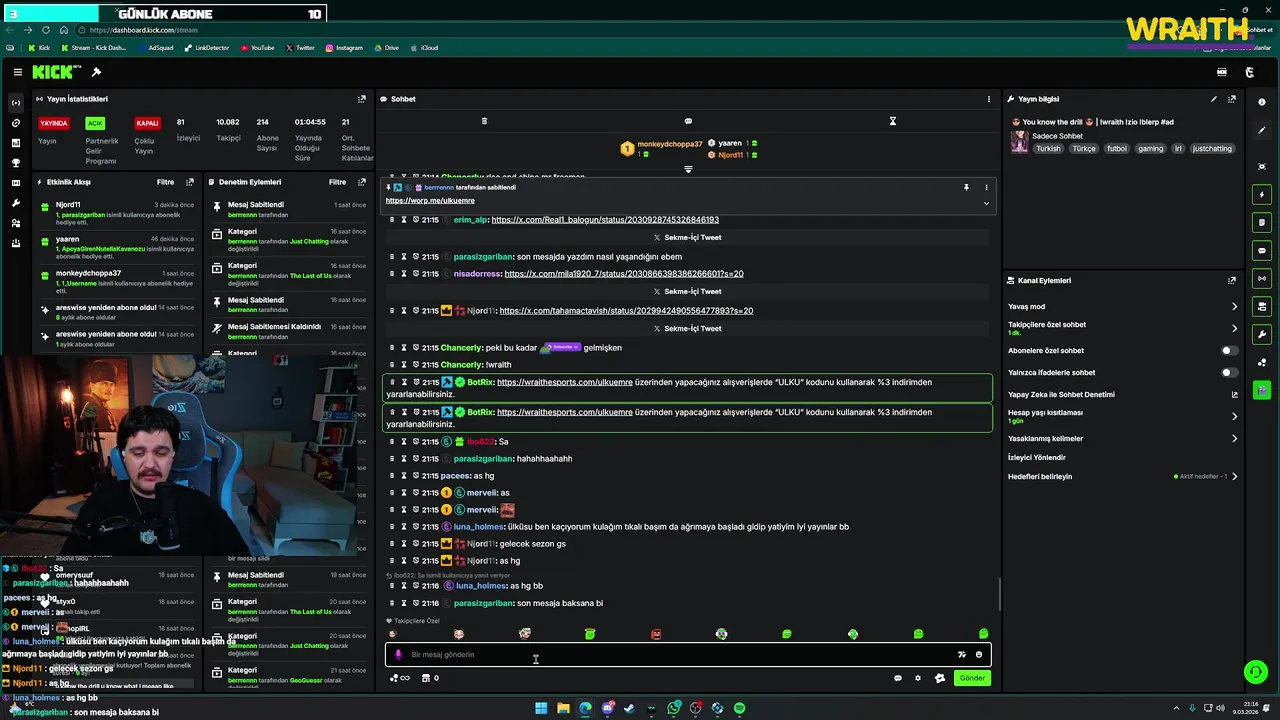This screenshot has height=720, width=1280.
Task: Select the justchatting tag chip
Action: point(1212,148)
